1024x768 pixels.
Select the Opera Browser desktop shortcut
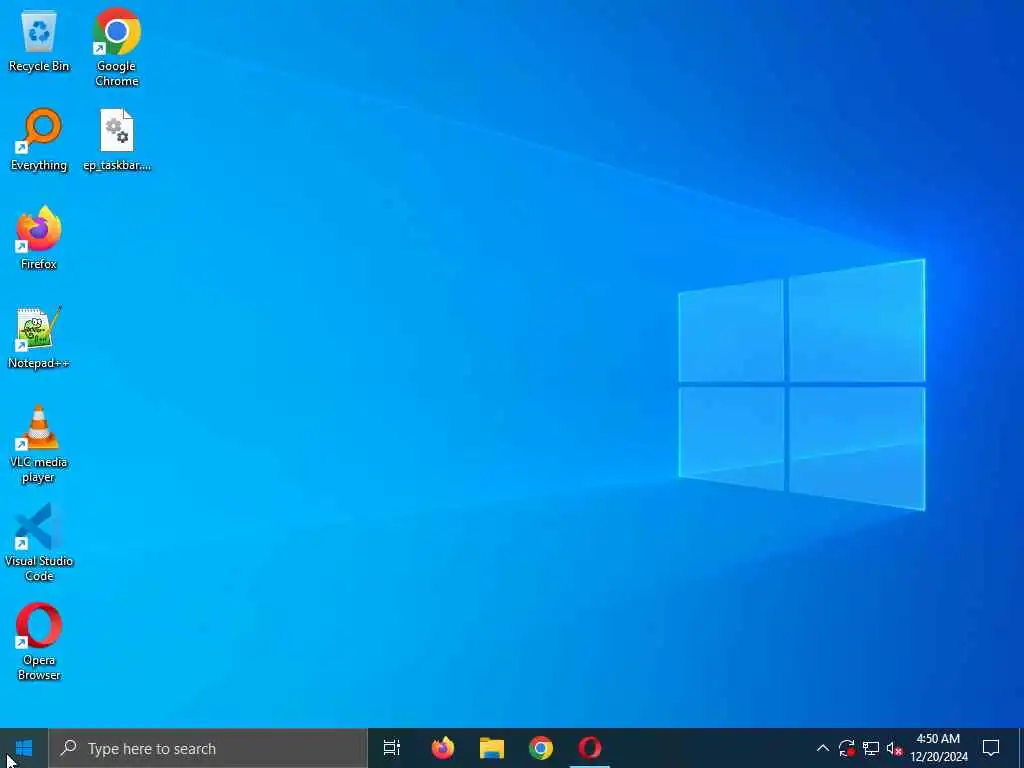pos(39,642)
